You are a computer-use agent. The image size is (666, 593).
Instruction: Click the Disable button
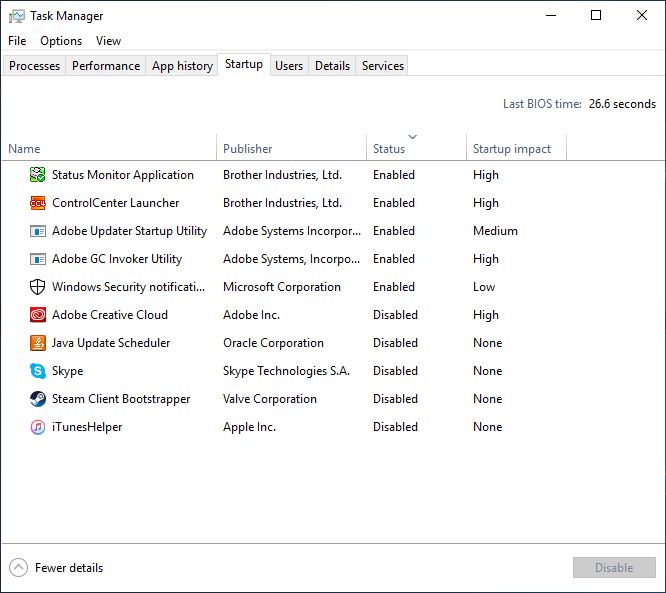[x=614, y=568]
